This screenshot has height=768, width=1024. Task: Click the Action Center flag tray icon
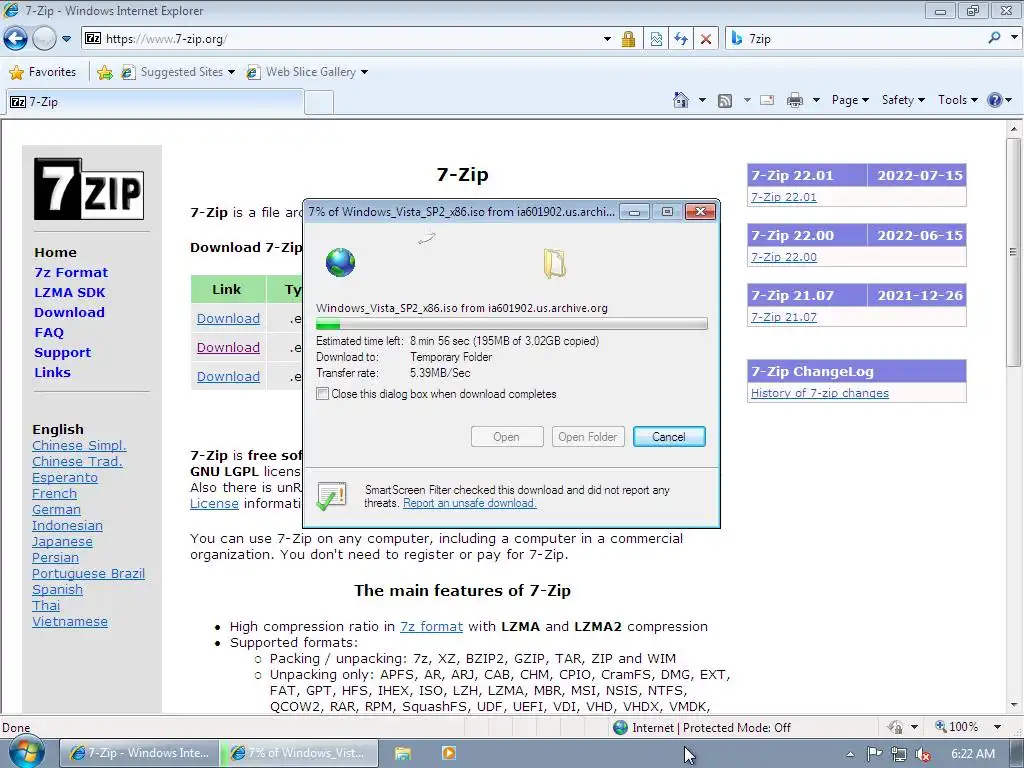click(x=874, y=754)
